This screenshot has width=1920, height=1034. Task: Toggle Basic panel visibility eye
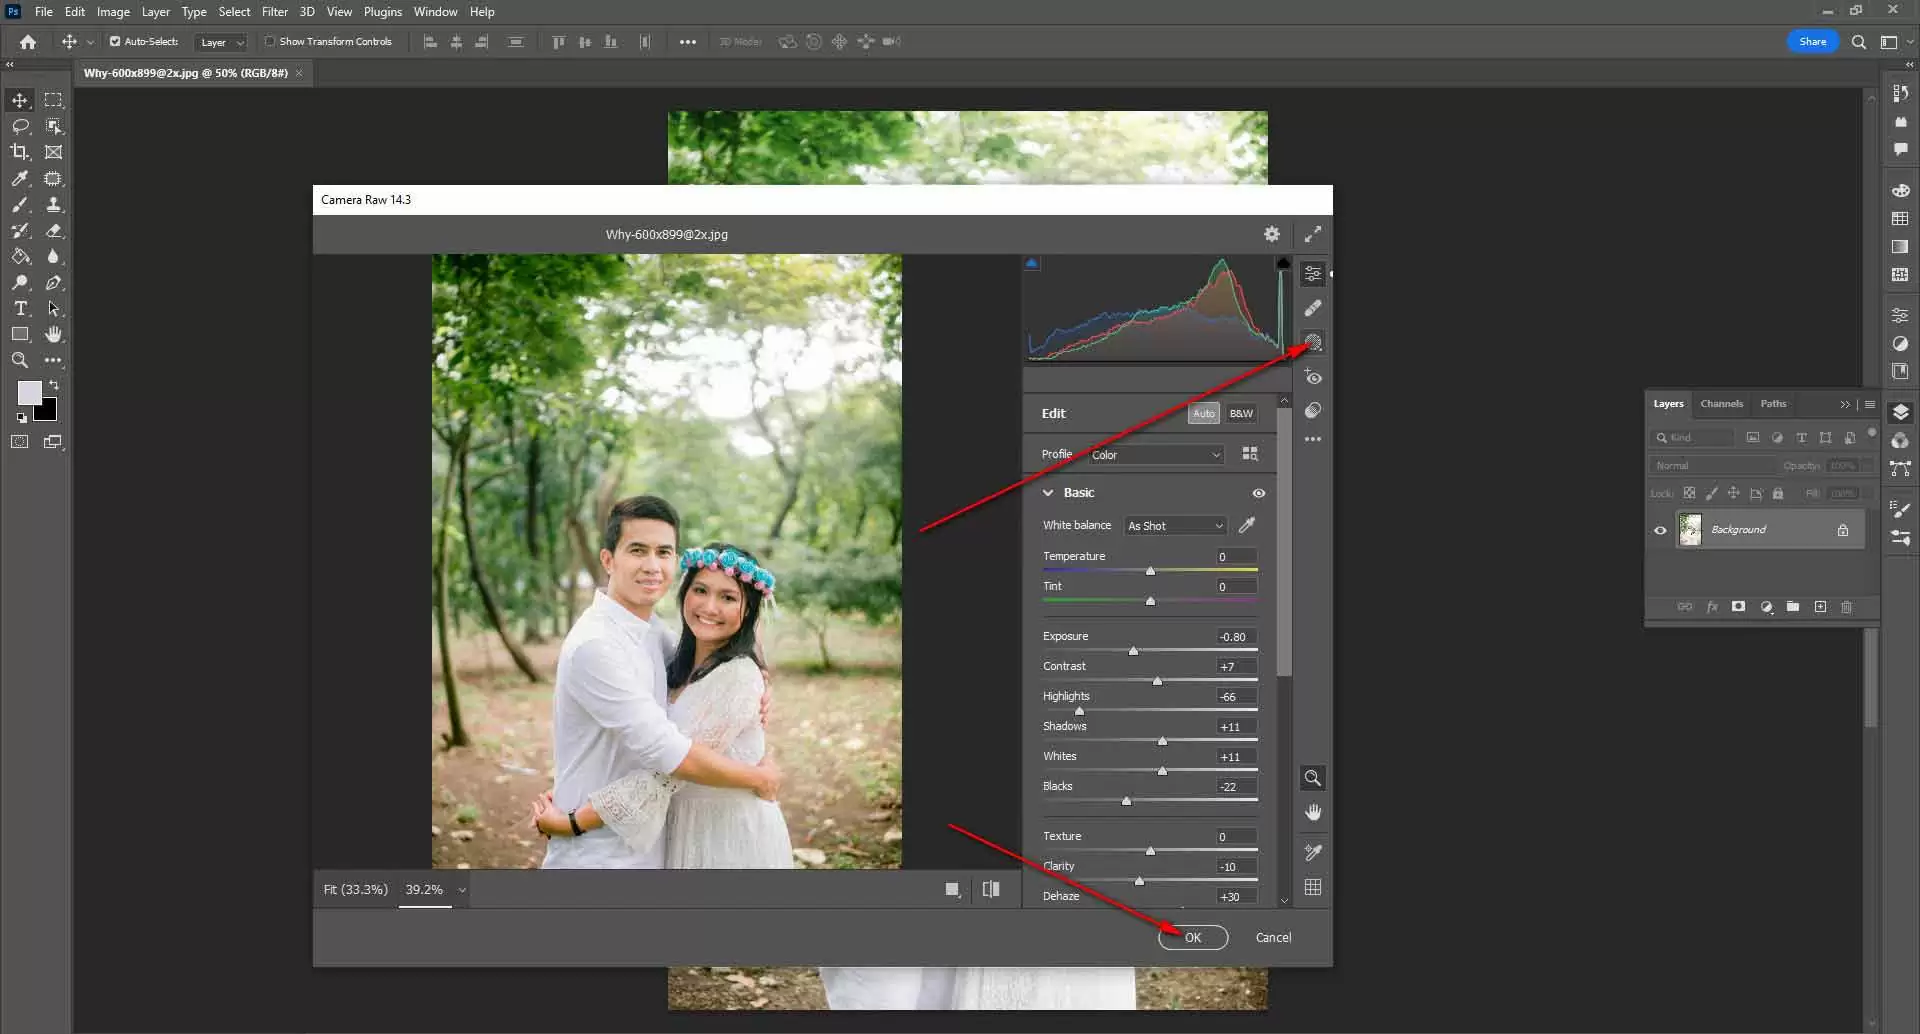click(1259, 493)
